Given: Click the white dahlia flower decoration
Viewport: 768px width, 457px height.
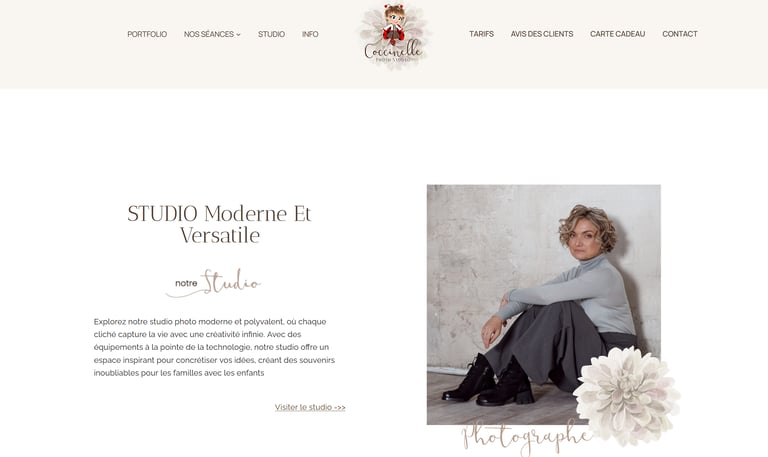Looking at the screenshot, I should [627, 395].
